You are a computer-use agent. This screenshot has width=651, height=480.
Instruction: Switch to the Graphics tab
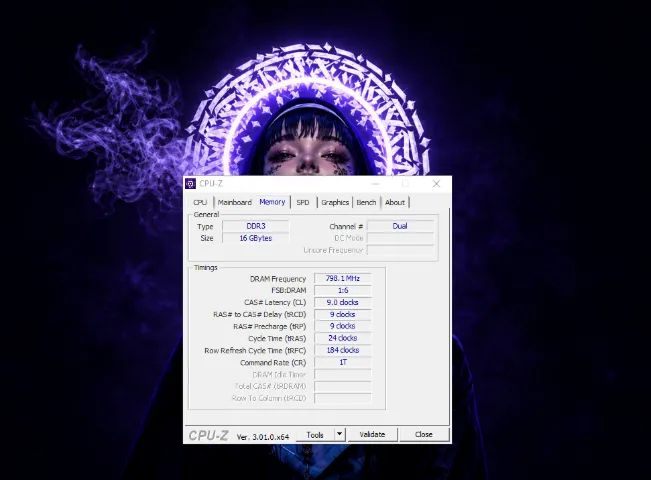coord(335,202)
